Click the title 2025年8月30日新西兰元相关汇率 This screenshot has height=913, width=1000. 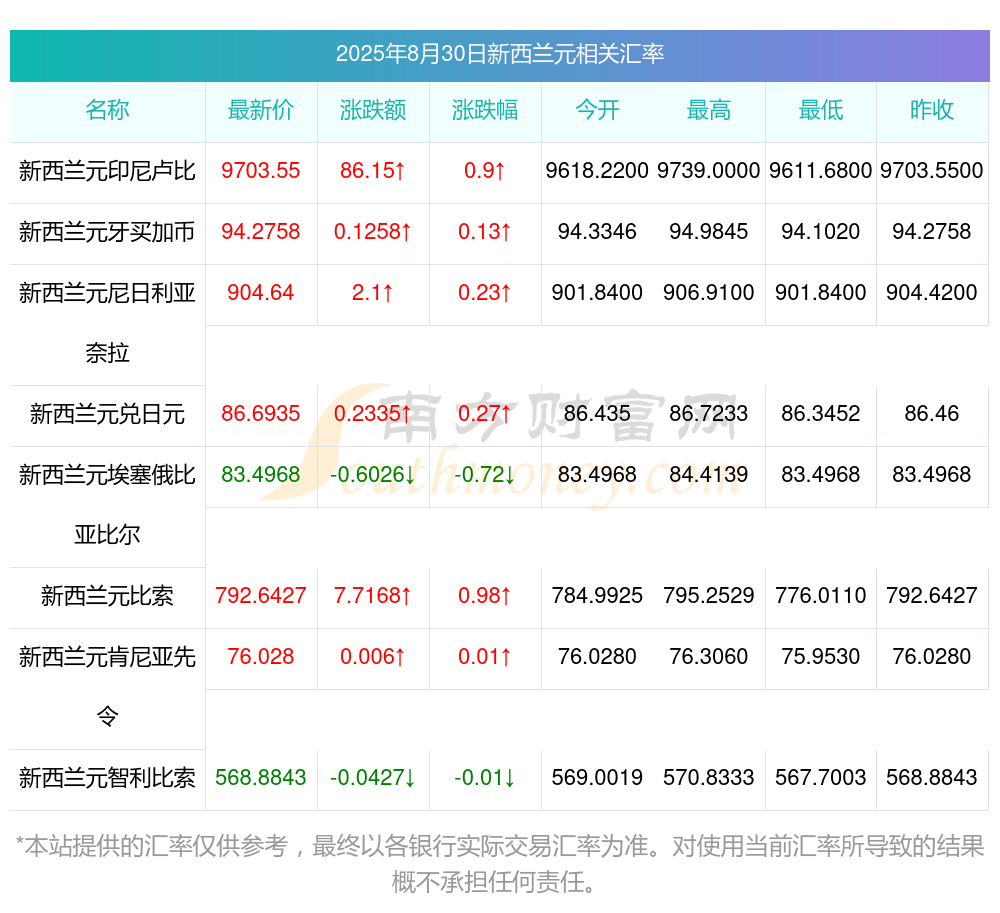(x=499, y=54)
